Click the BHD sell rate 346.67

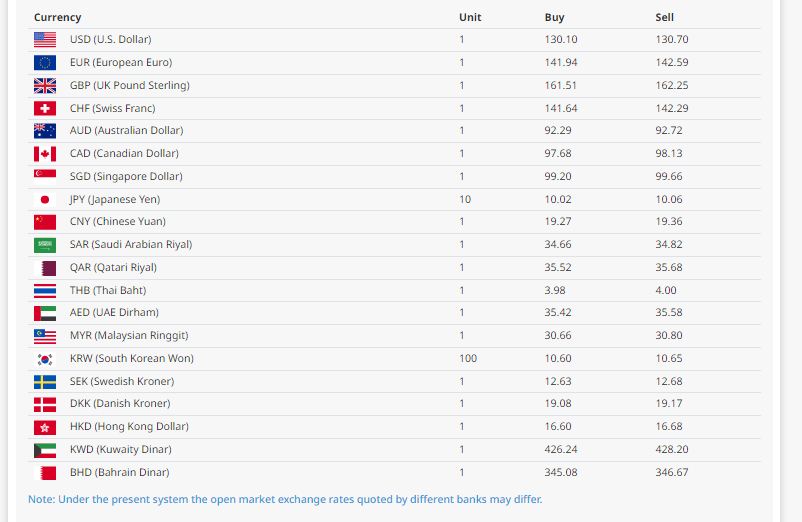(671, 472)
